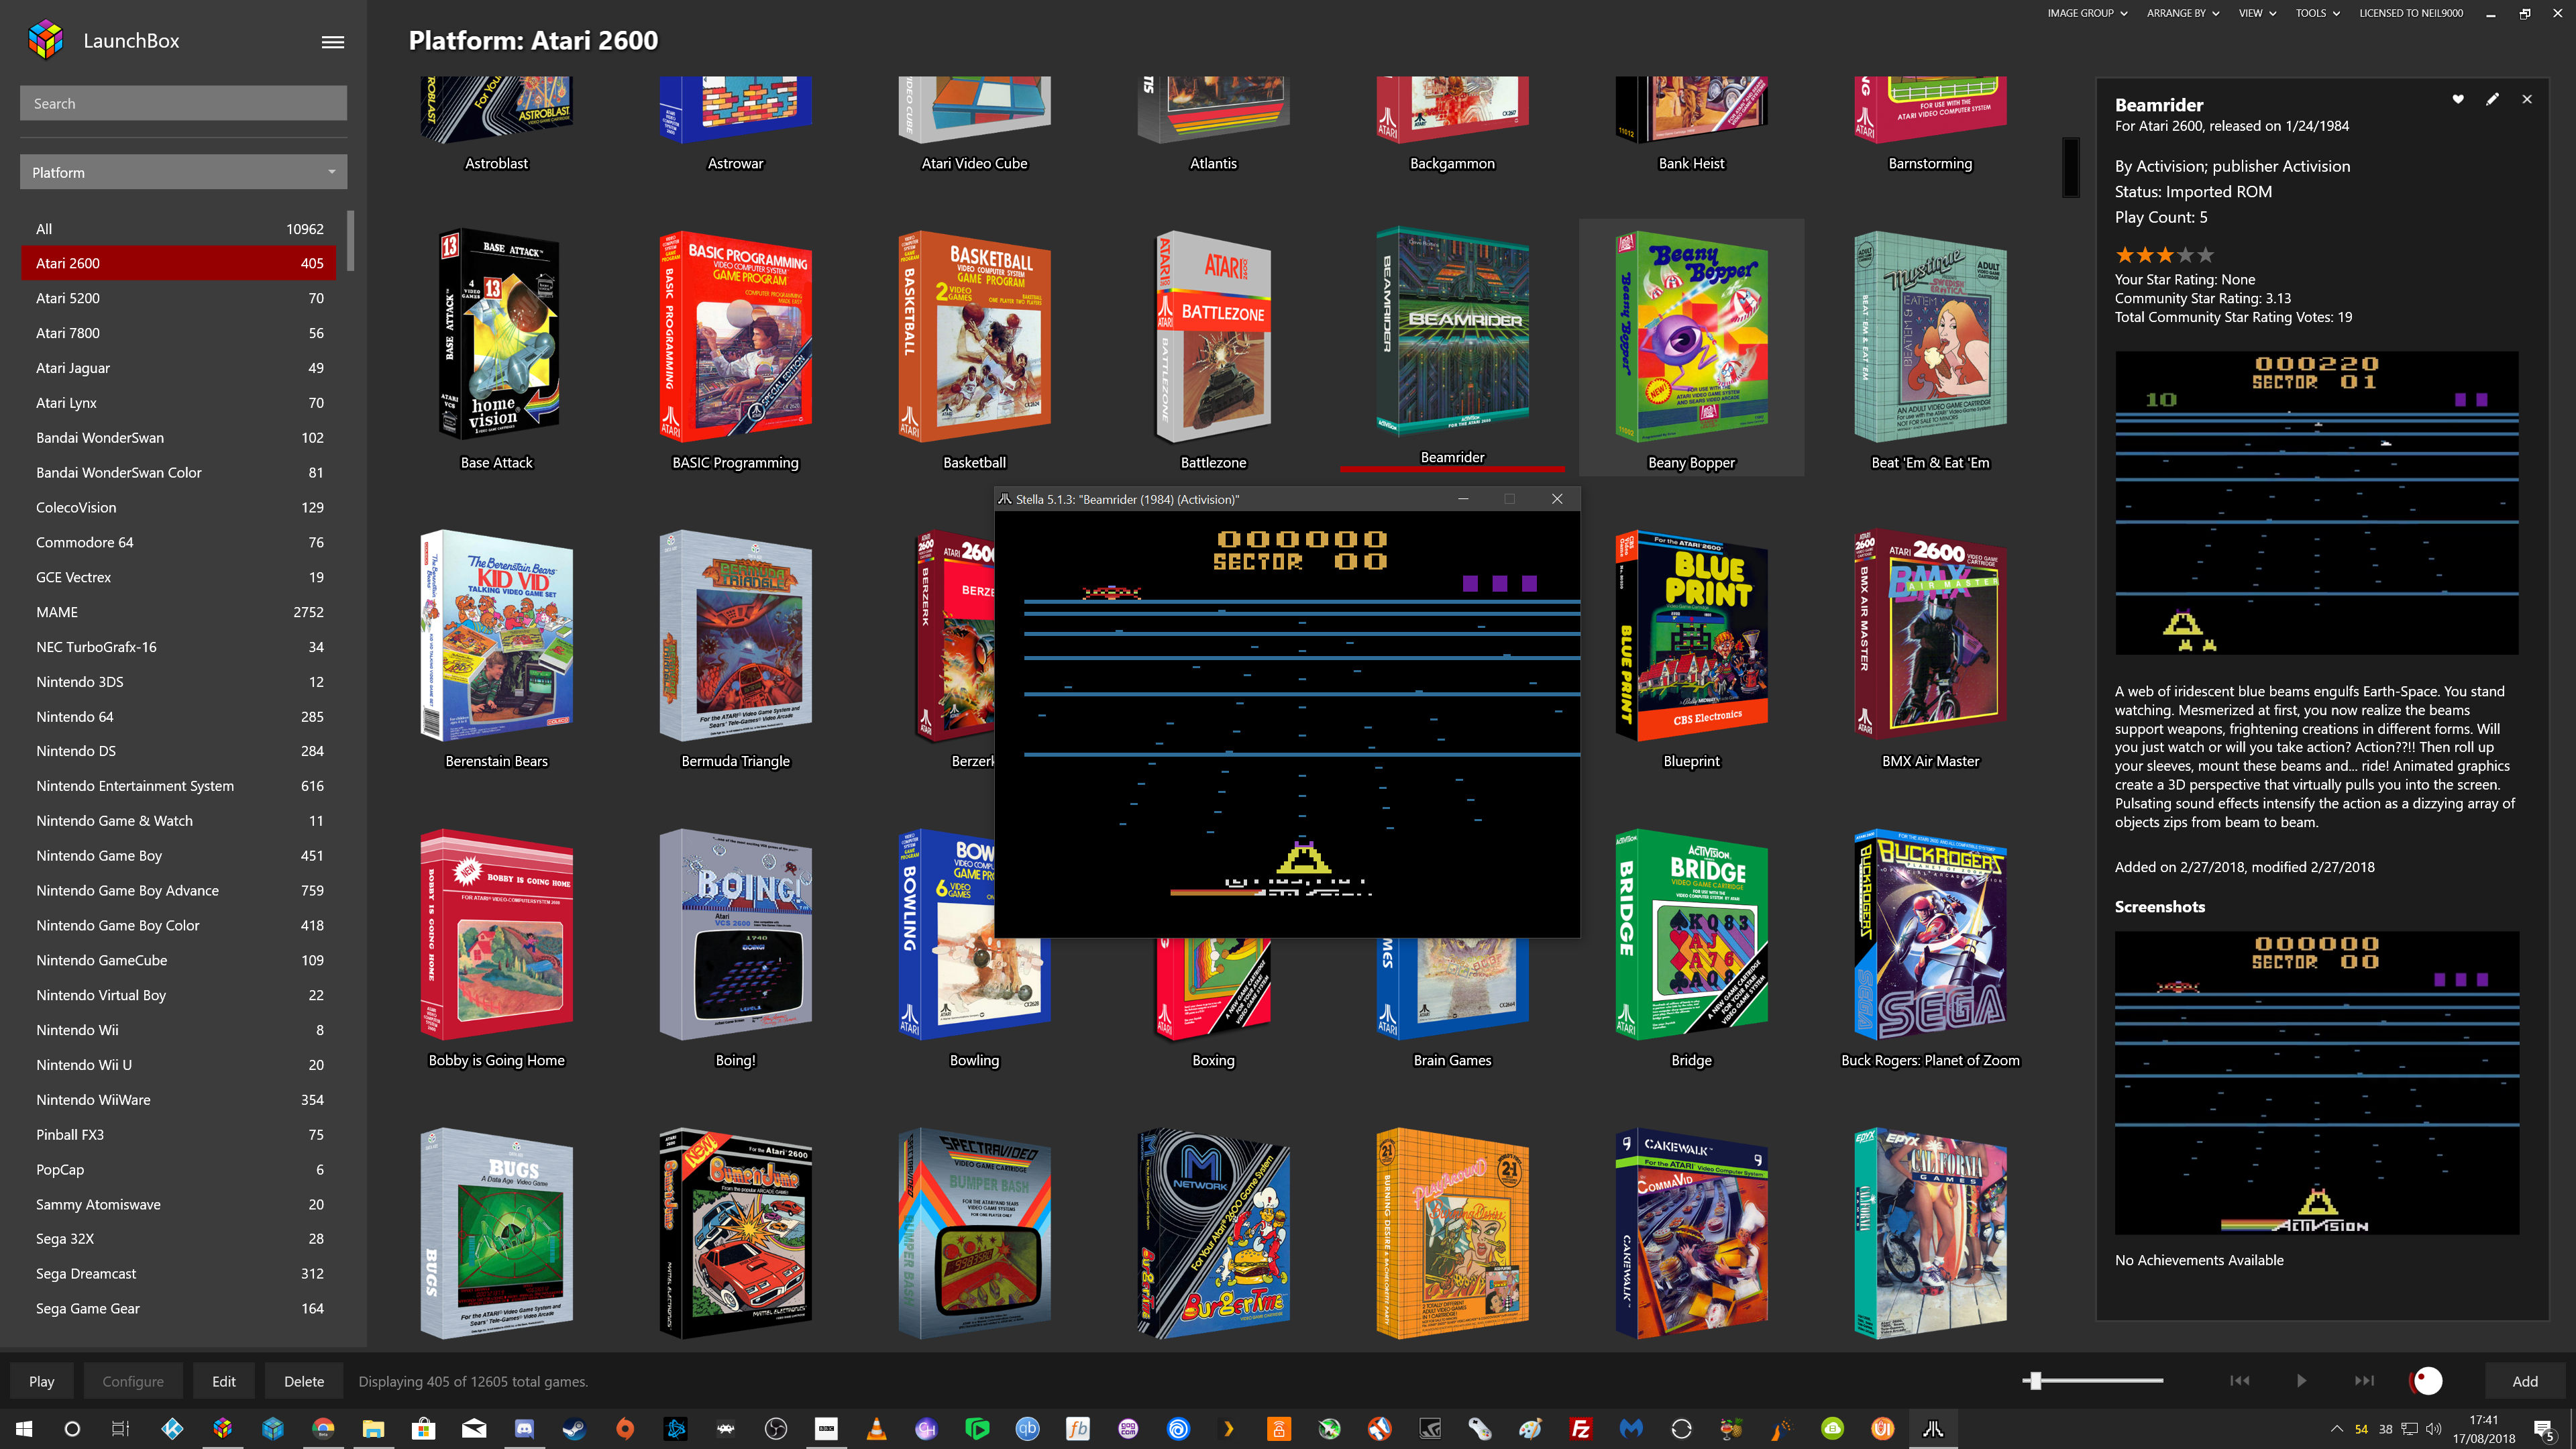This screenshot has height=1449, width=2576.
Task: Edit Beamrider with the pencil icon
Action: [x=2492, y=99]
